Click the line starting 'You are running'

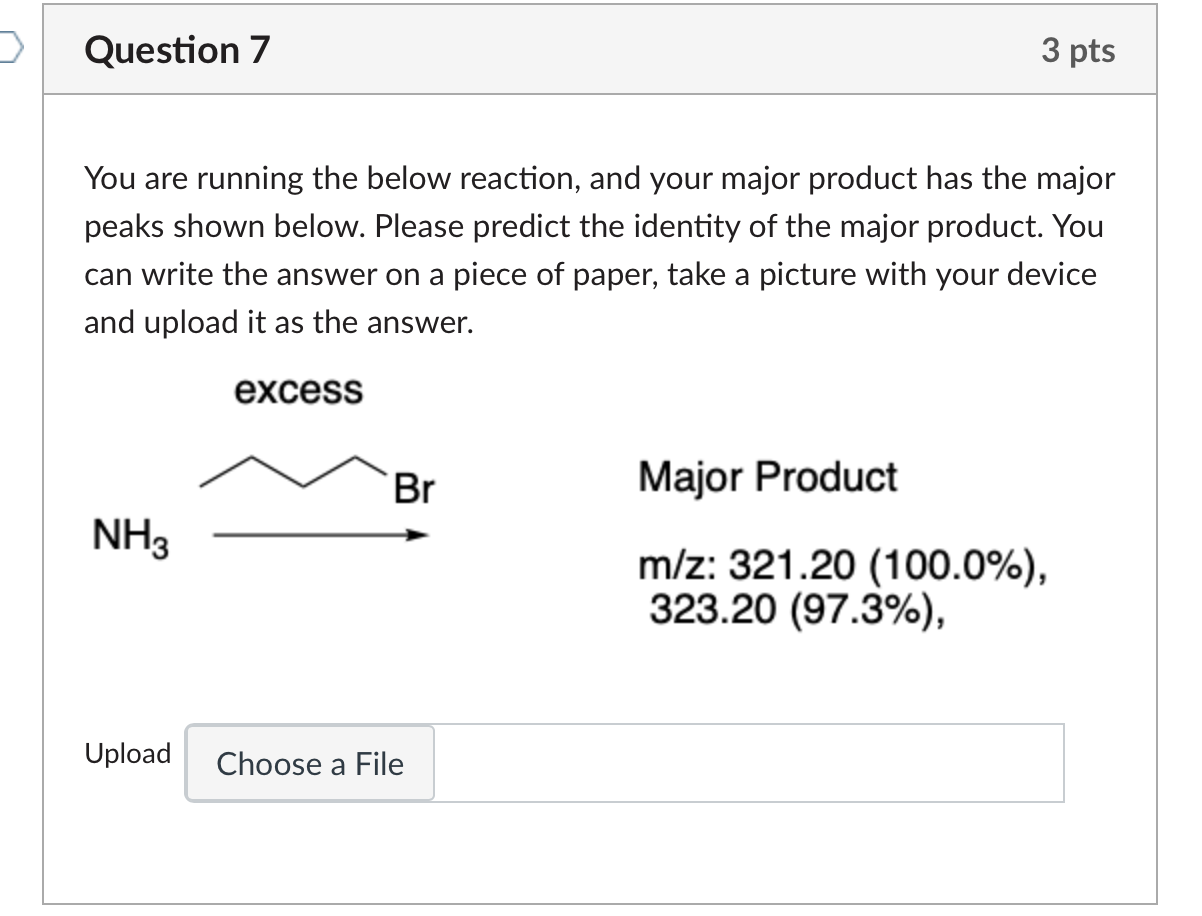pos(599,179)
